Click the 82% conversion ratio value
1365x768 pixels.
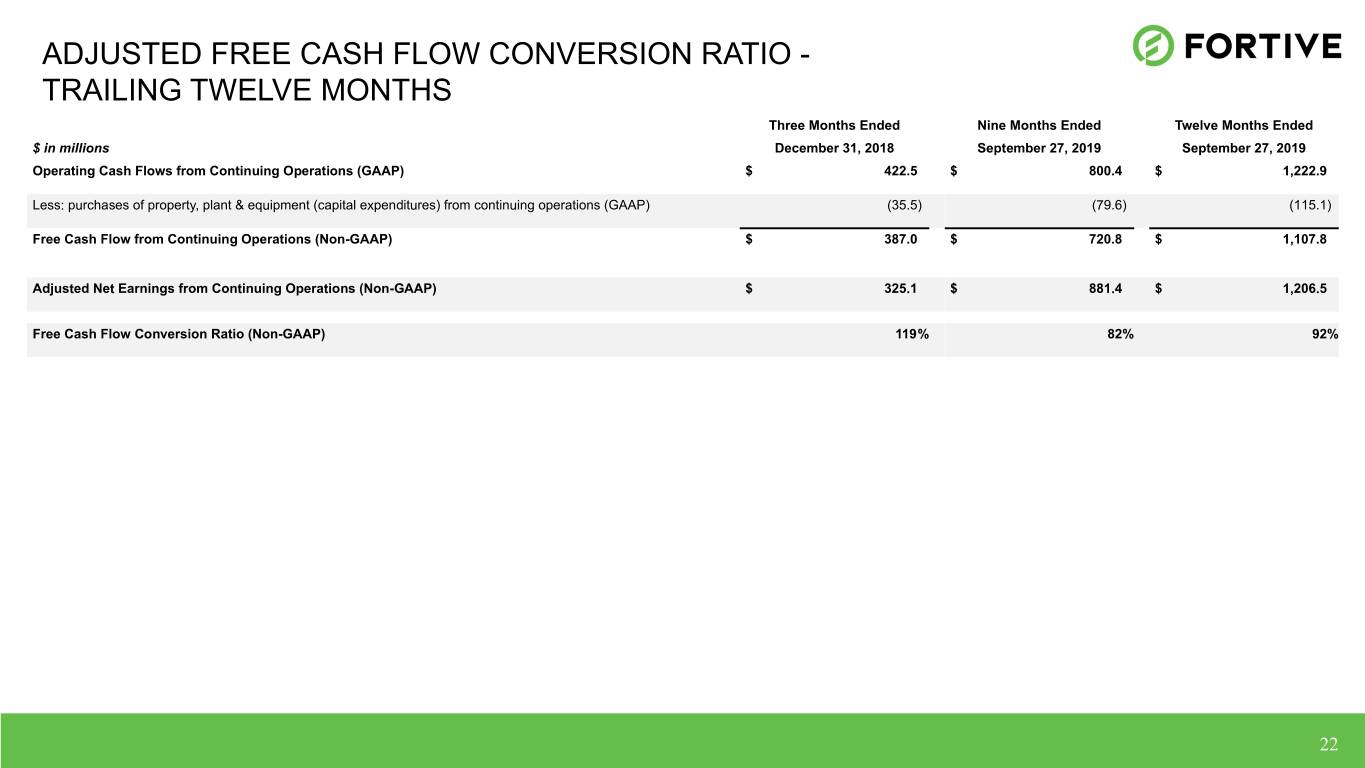[x=1120, y=335]
